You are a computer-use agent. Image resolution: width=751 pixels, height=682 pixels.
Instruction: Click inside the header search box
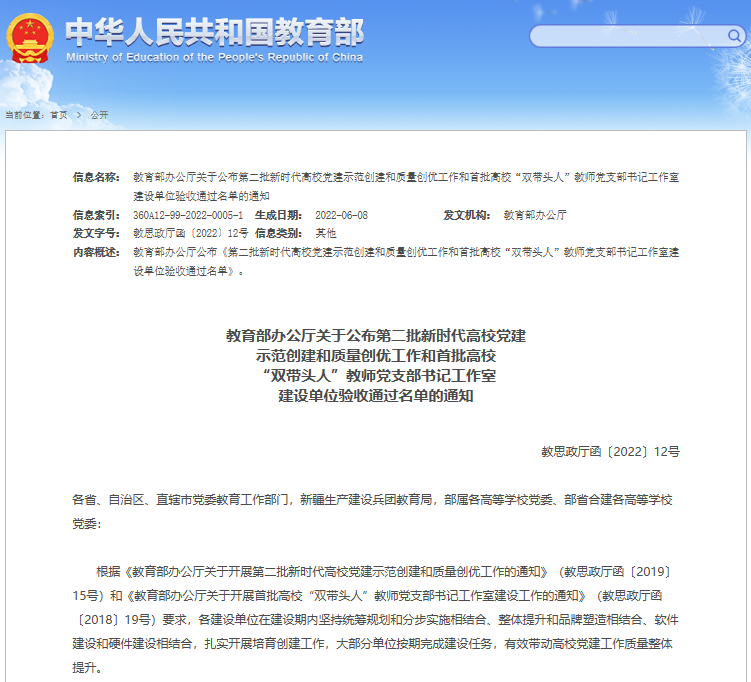point(625,37)
